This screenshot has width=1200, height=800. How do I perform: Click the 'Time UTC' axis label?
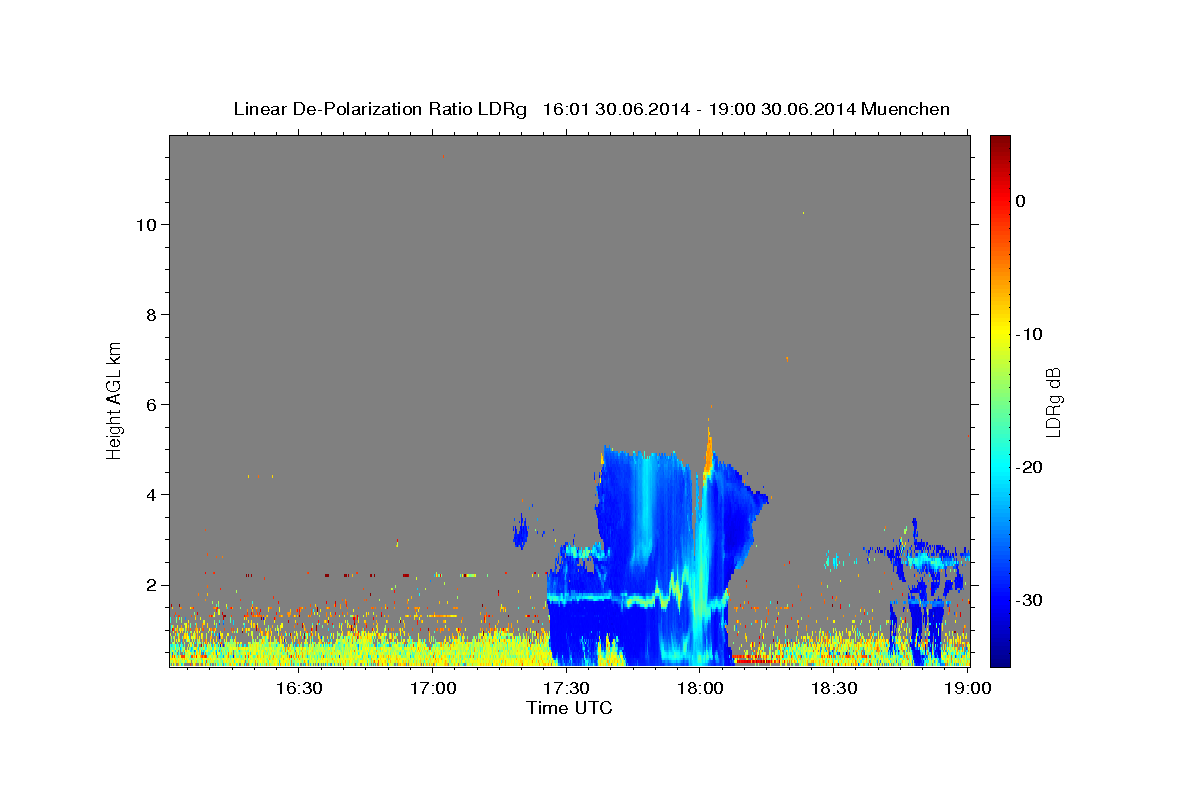pos(569,708)
